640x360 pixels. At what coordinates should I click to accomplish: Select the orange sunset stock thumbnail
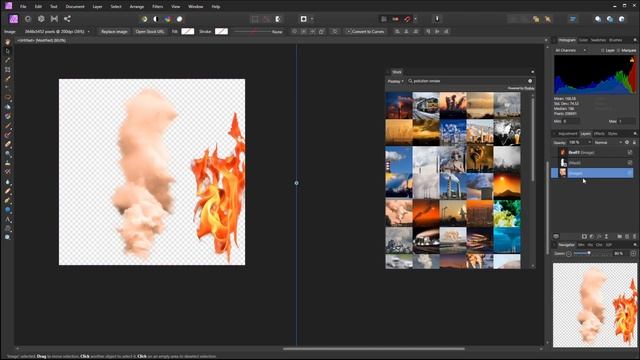point(507,186)
